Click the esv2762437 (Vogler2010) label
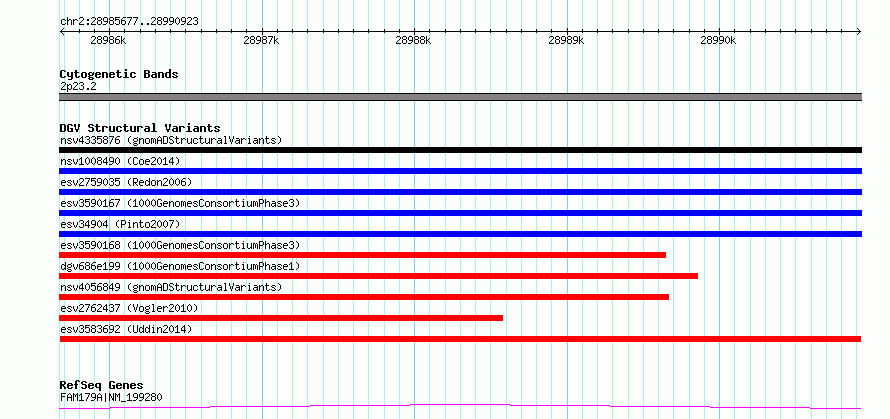Viewport: 890px width, 419px height. tap(129, 308)
